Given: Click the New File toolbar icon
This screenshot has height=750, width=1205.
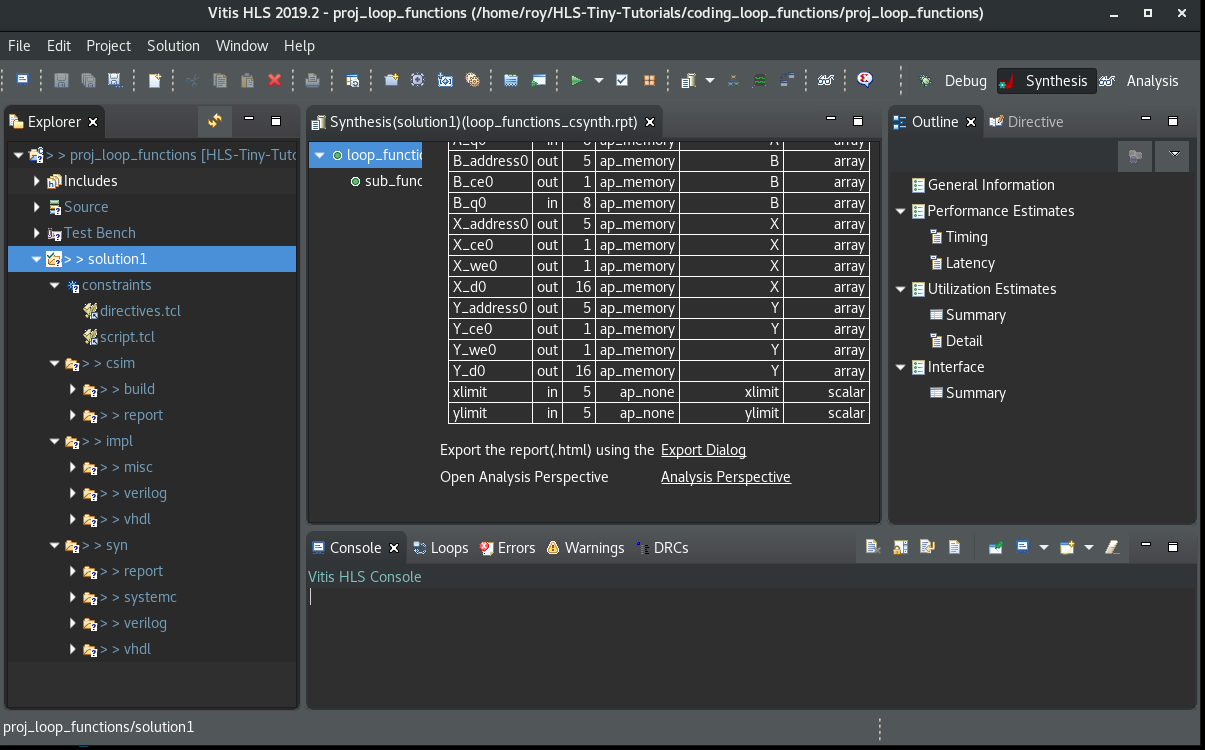Looking at the screenshot, I should click(x=155, y=81).
